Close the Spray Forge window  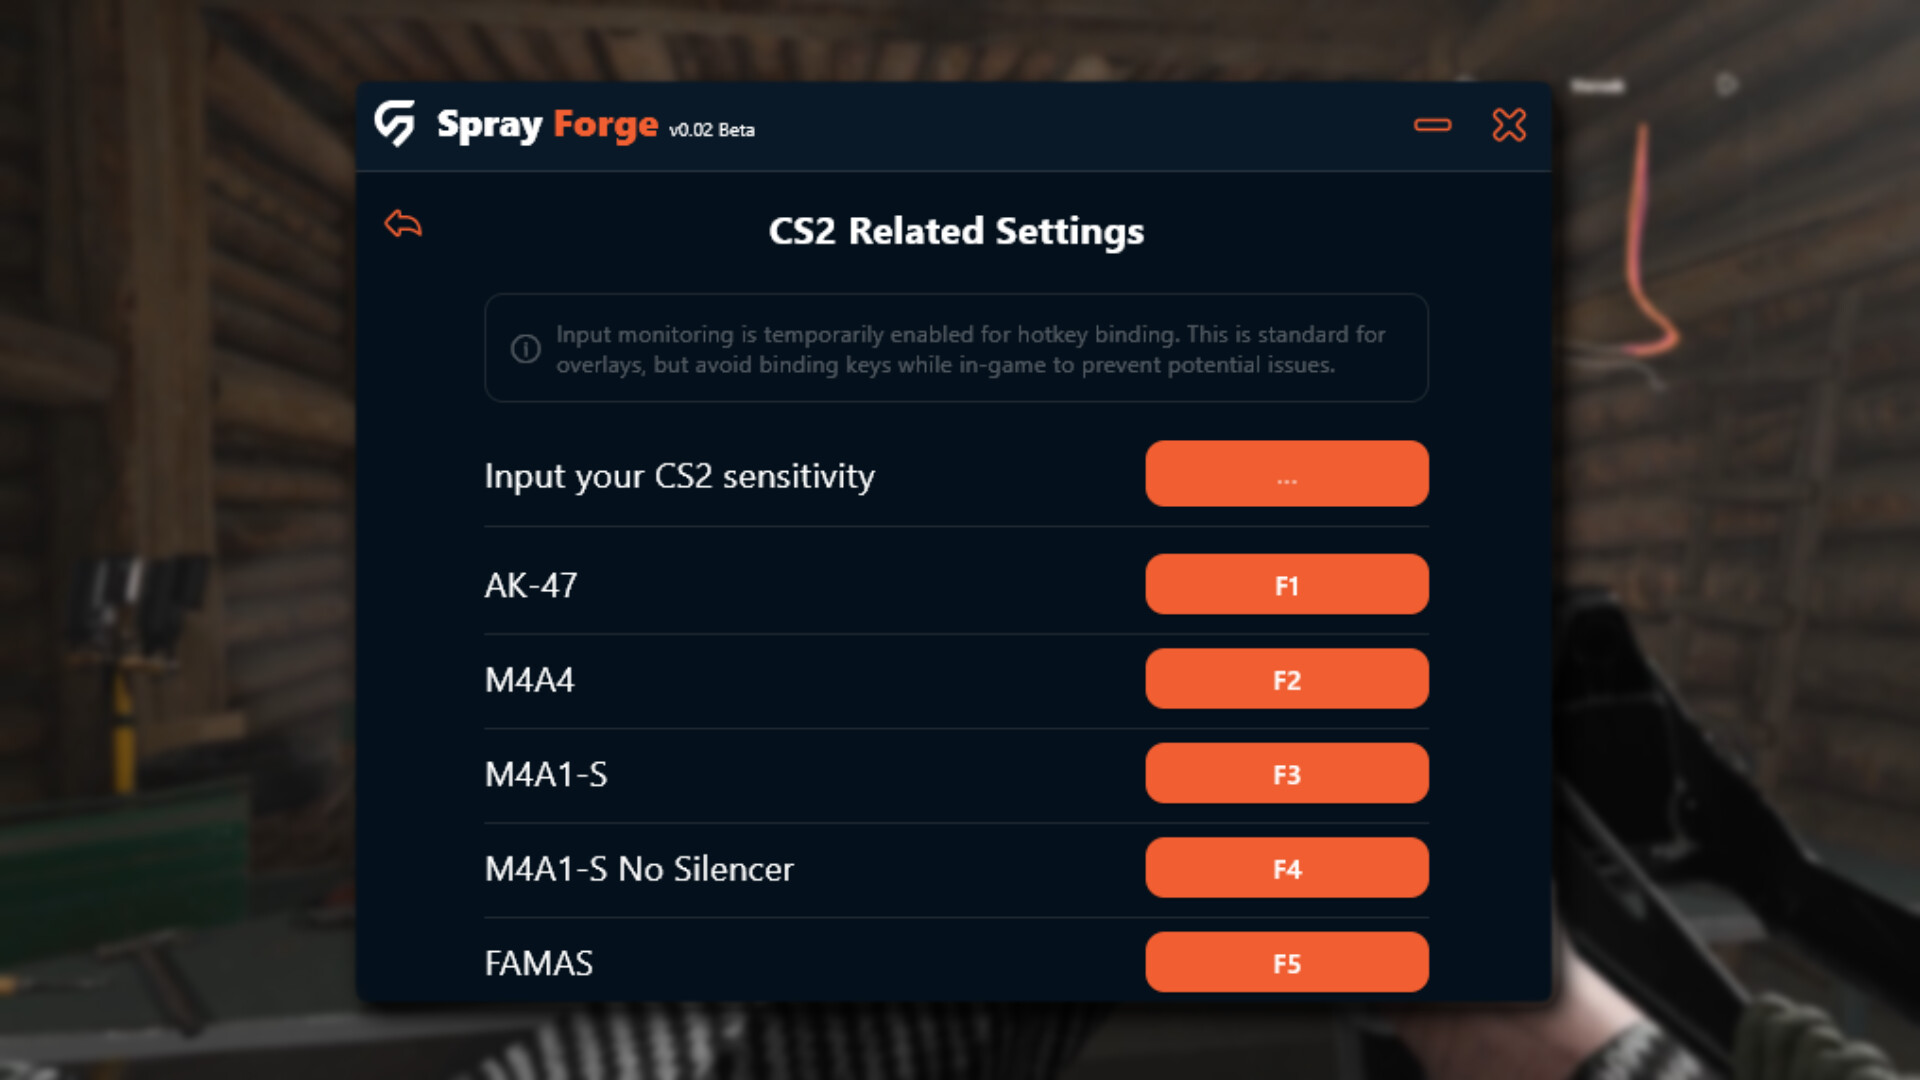[x=1509, y=125]
